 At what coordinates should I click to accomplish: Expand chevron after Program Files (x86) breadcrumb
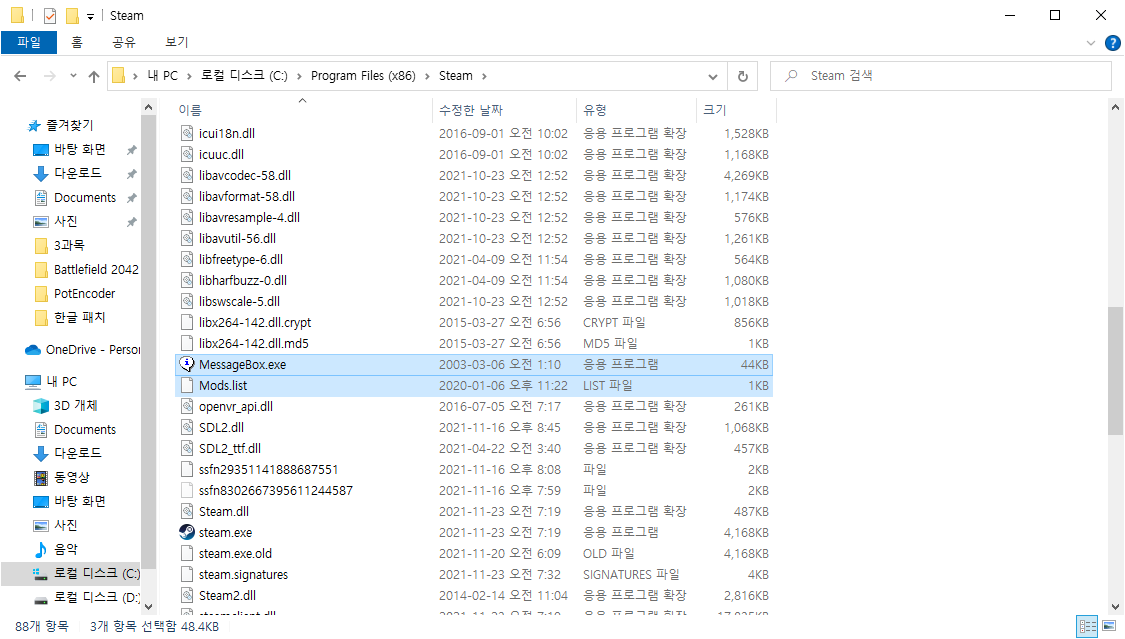click(x=428, y=76)
